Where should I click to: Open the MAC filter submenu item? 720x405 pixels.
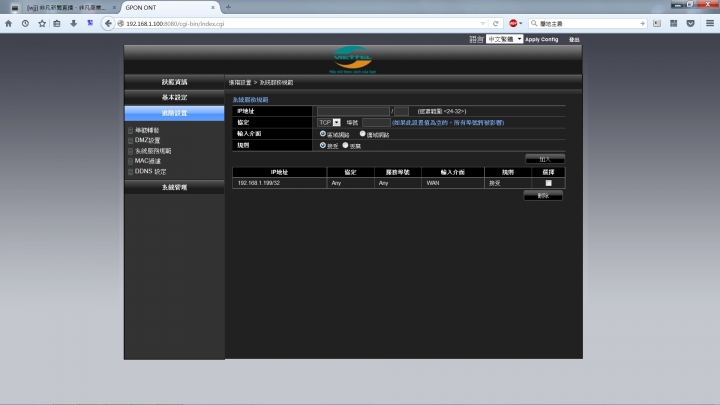147,161
